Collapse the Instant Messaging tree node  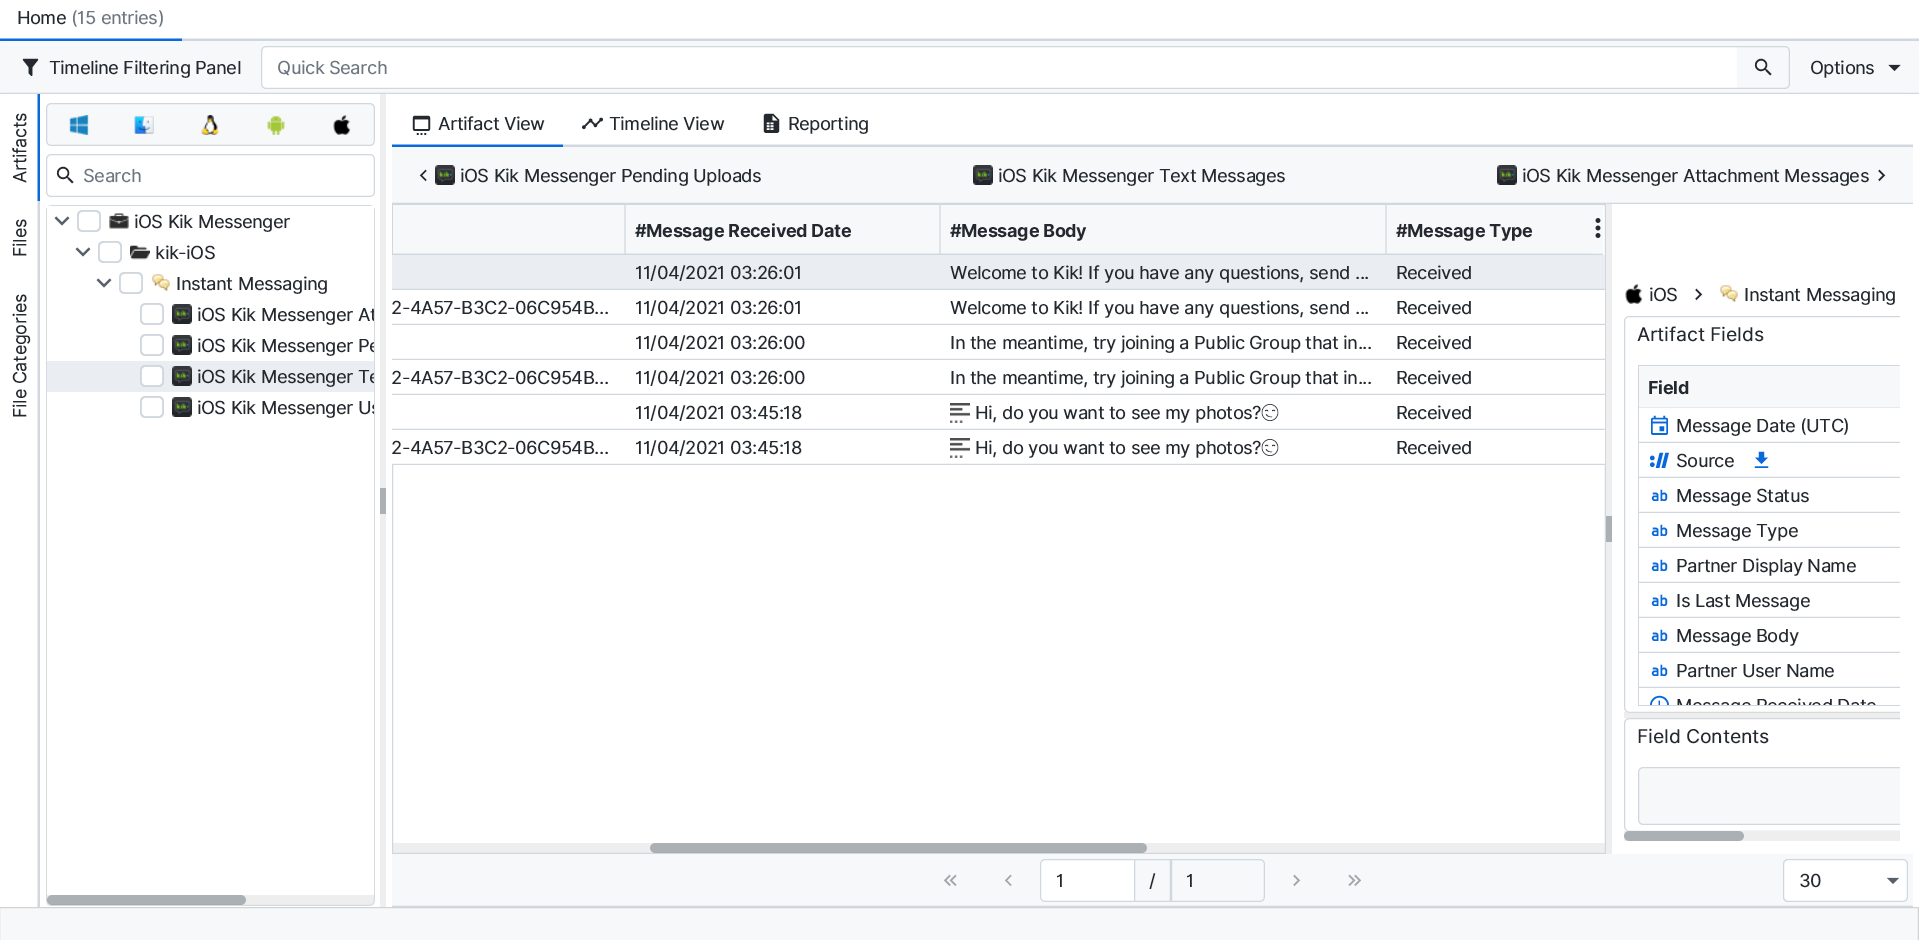pos(104,283)
